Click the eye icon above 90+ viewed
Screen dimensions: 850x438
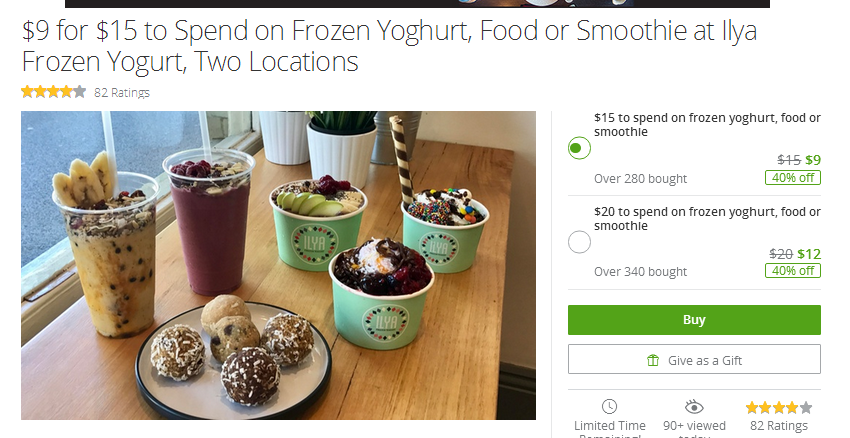click(694, 407)
